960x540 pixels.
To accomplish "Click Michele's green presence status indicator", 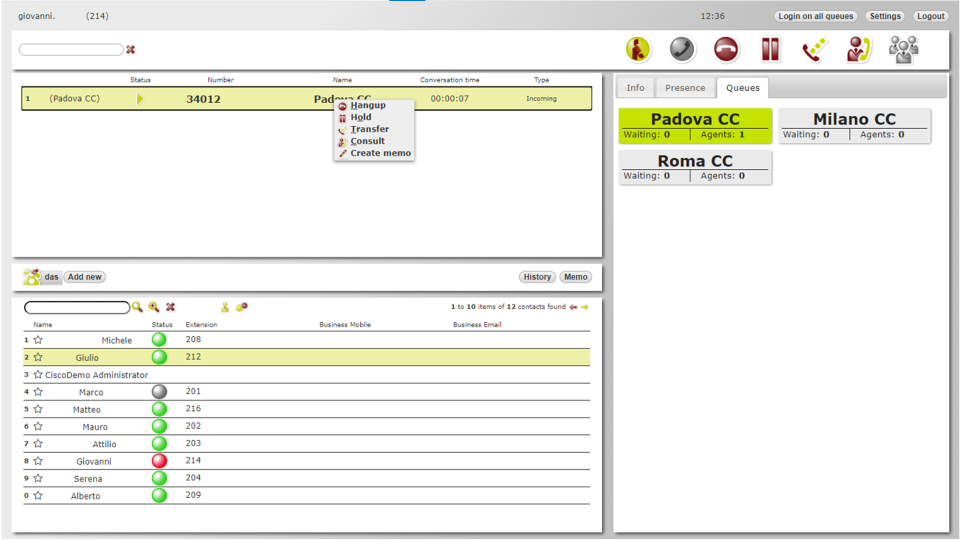I will tap(159, 340).
